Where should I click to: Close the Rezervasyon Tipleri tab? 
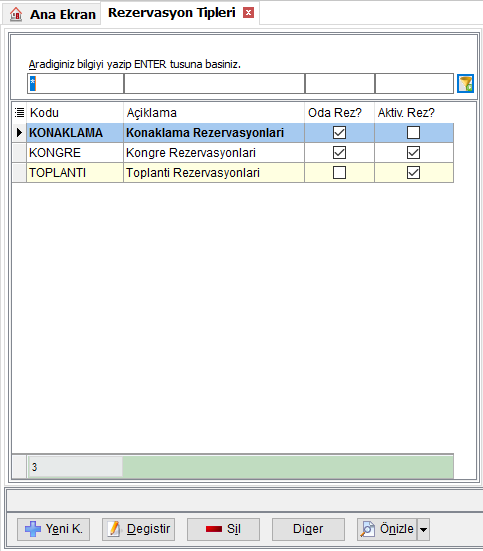[x=249, y=13]
